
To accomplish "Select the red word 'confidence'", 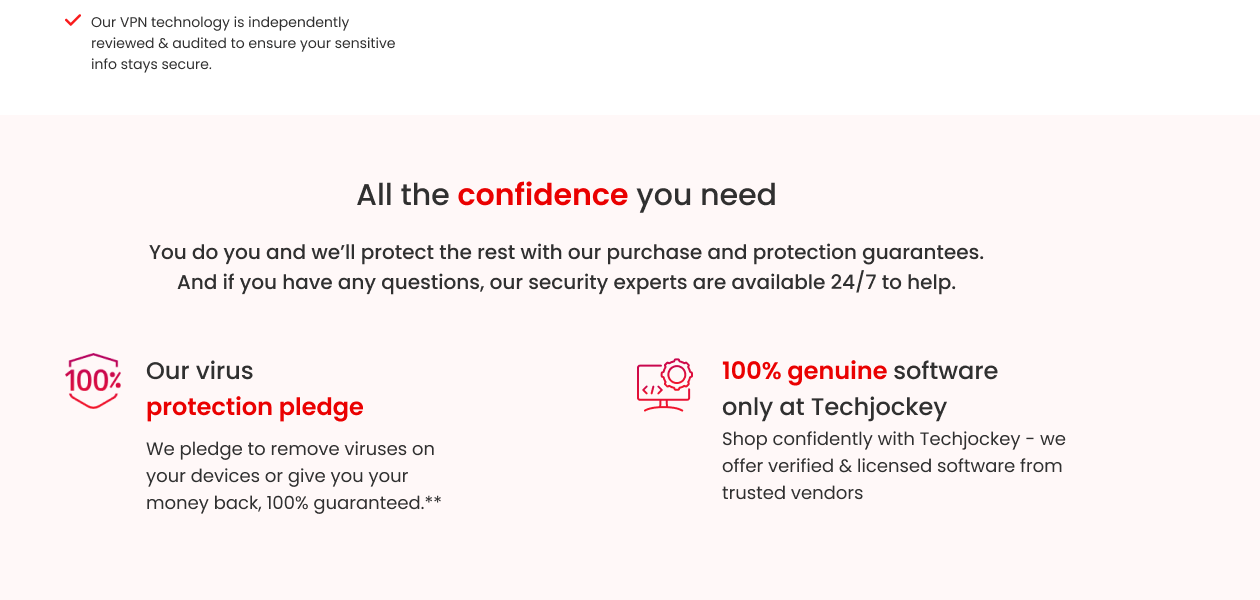I will pos(542,194).
